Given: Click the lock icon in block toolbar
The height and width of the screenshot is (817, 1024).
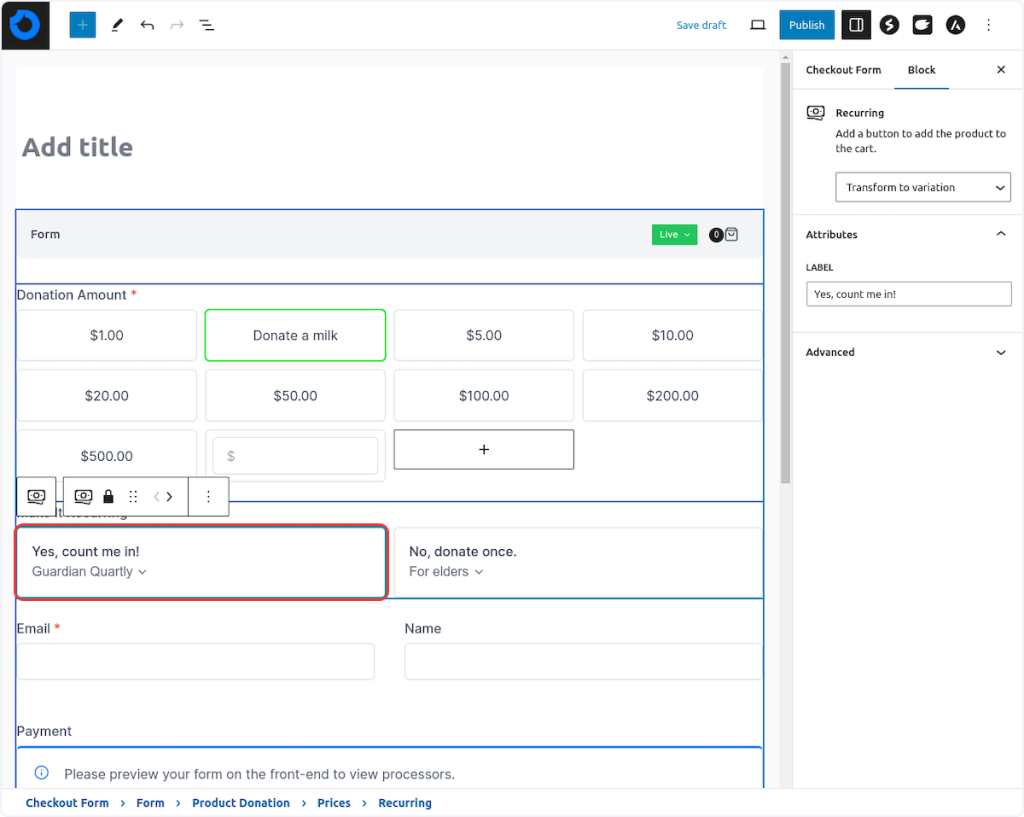Looking at the screenshot, I should [108, 497].
